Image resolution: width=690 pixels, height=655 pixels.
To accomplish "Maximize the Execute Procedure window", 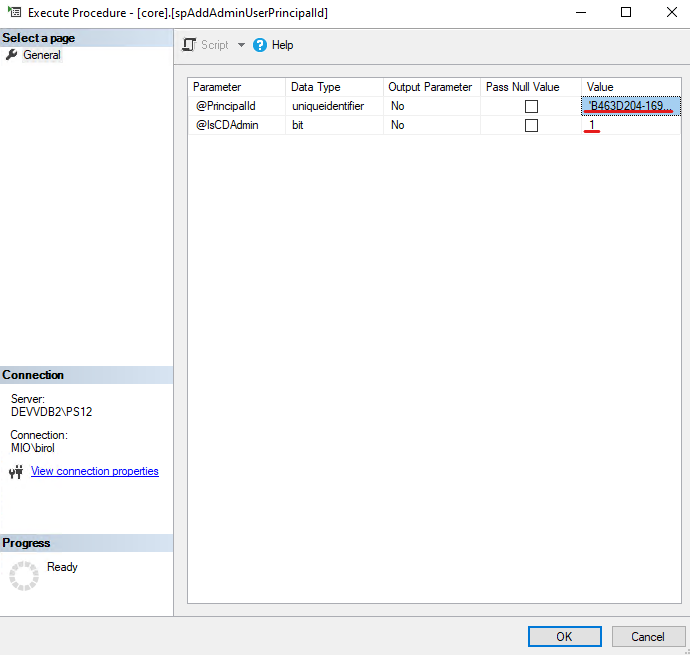I will click(x=626, y=12).
